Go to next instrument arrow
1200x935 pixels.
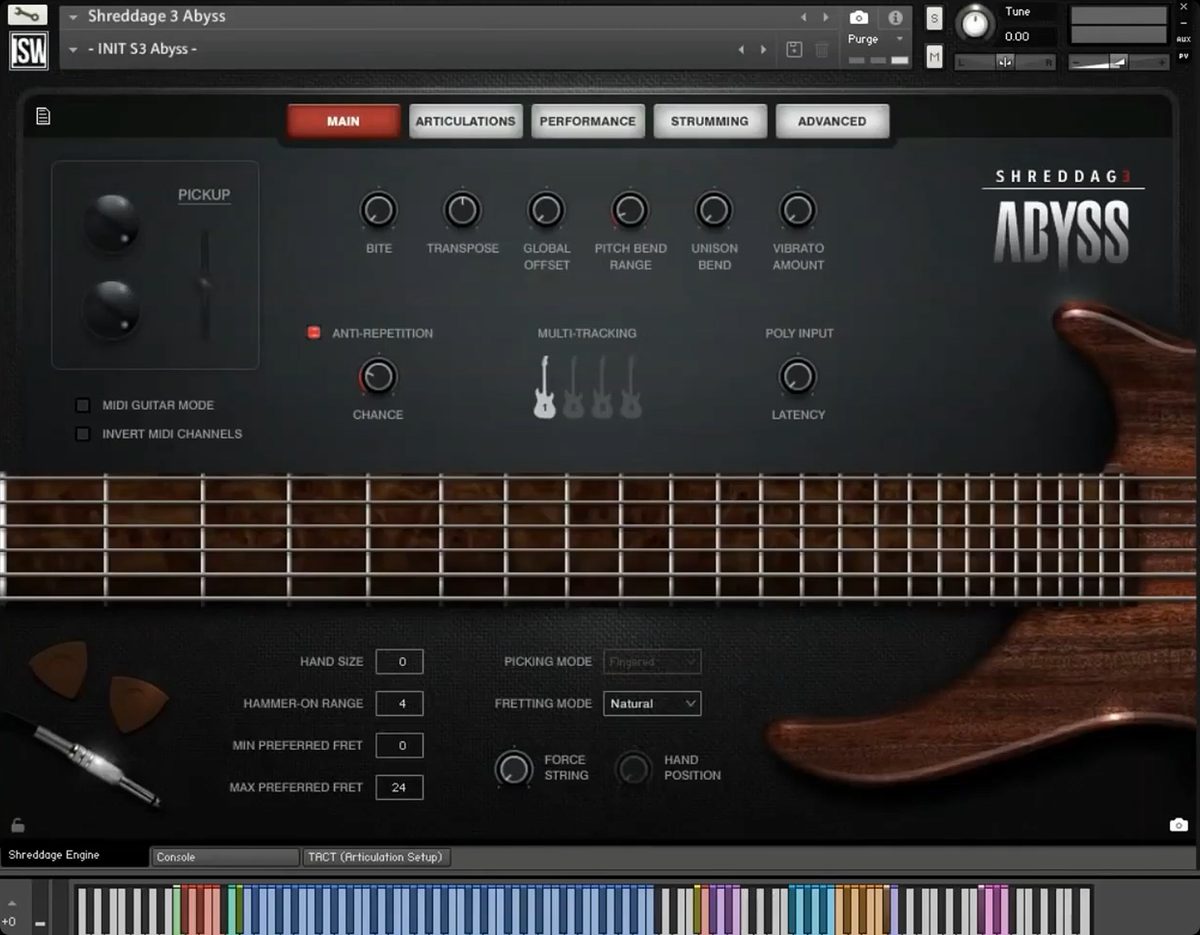point(826,17)
